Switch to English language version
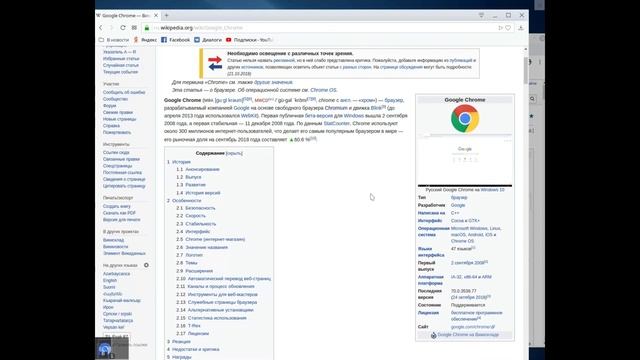Image resolution: width=640 pixels, height=360 pixels. [x=110, y=280]
